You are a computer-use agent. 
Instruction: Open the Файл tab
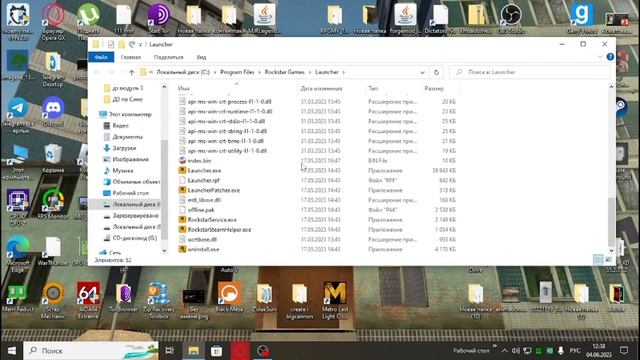click(101, 57)
